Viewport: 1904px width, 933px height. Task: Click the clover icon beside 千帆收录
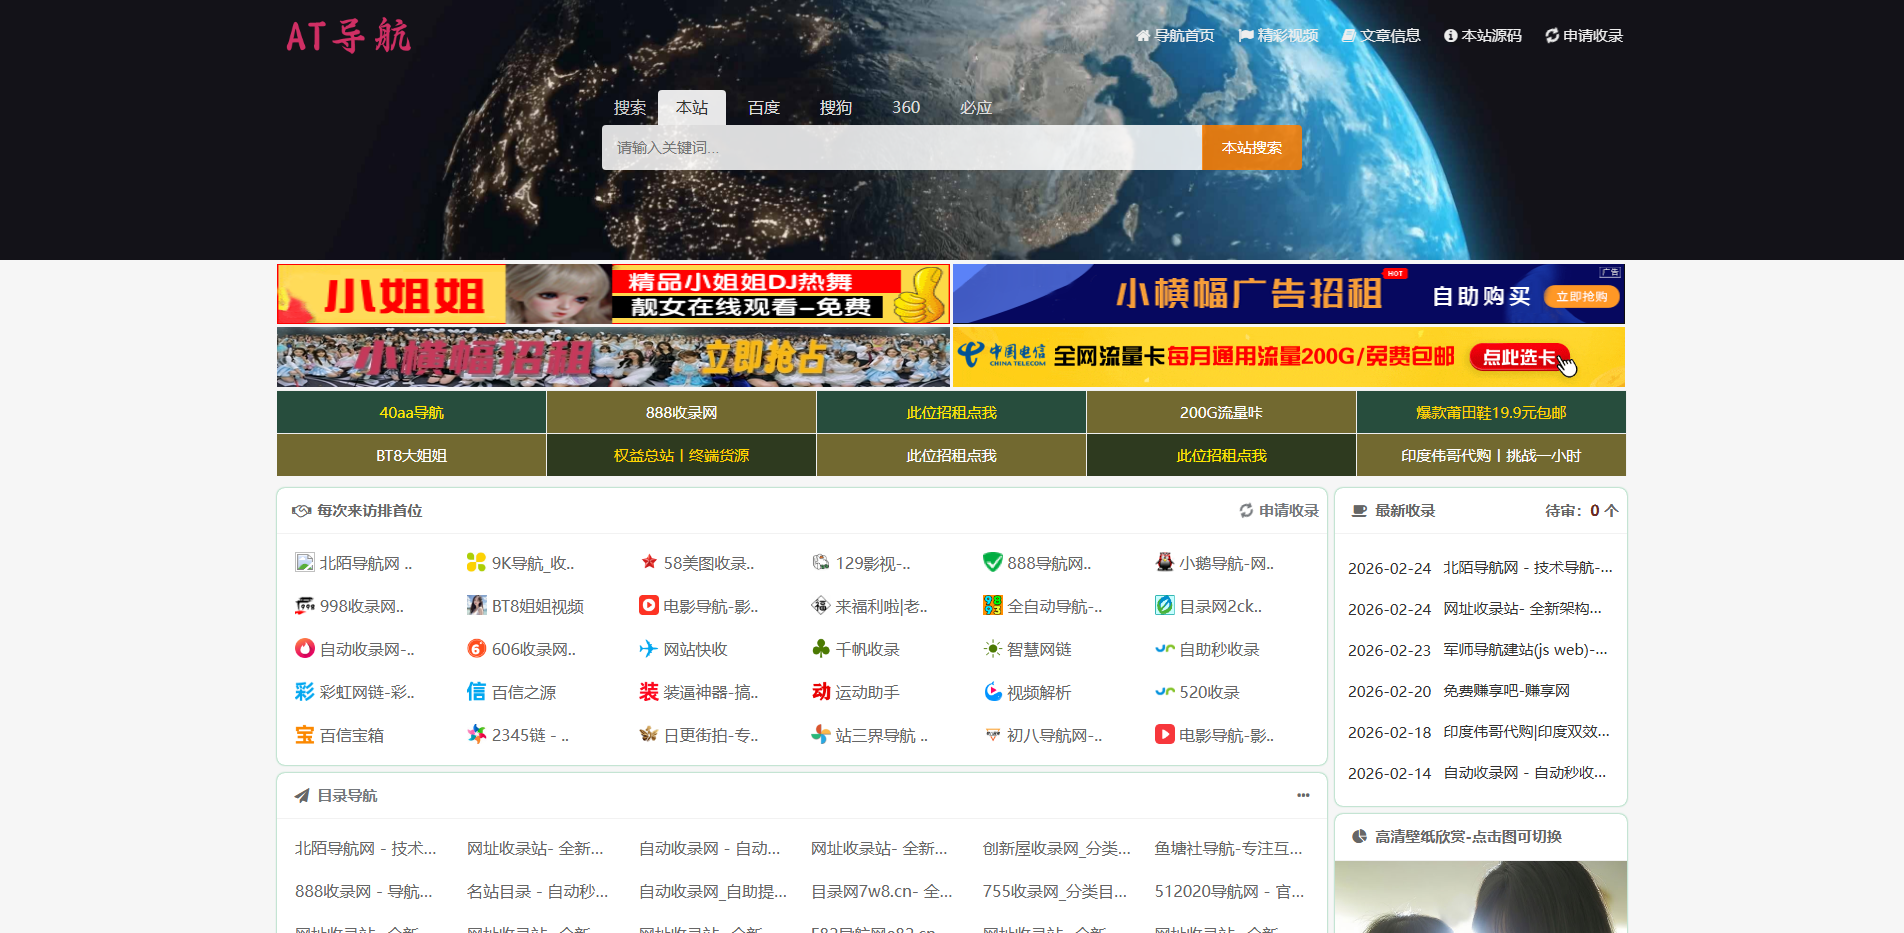(x=821, y=648)
